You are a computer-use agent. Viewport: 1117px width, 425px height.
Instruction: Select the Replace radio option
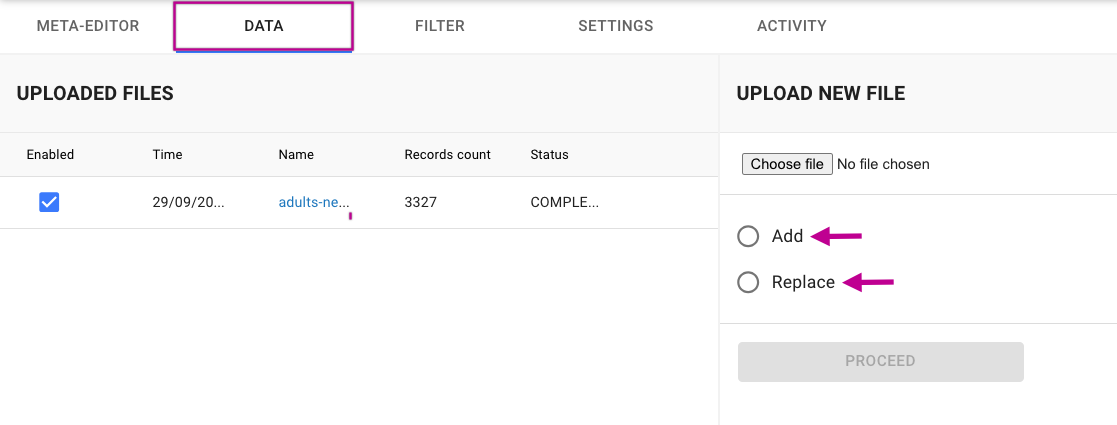pos(748,282)
